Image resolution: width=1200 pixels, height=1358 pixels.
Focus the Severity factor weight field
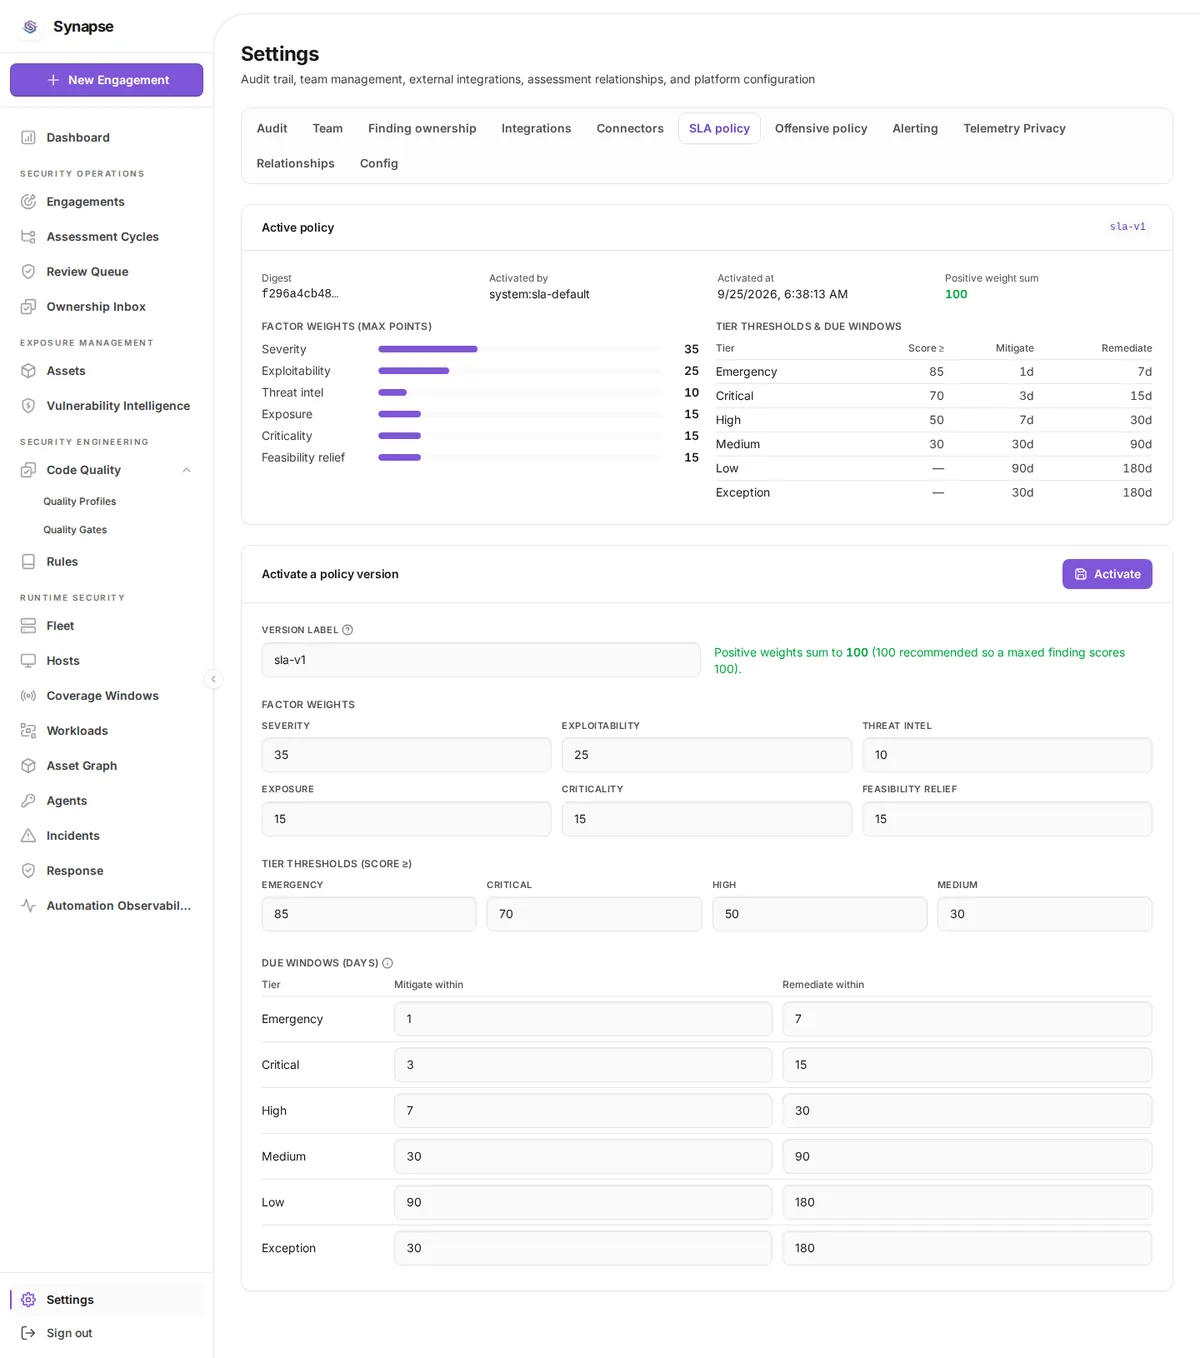click(x=406, y=755)
